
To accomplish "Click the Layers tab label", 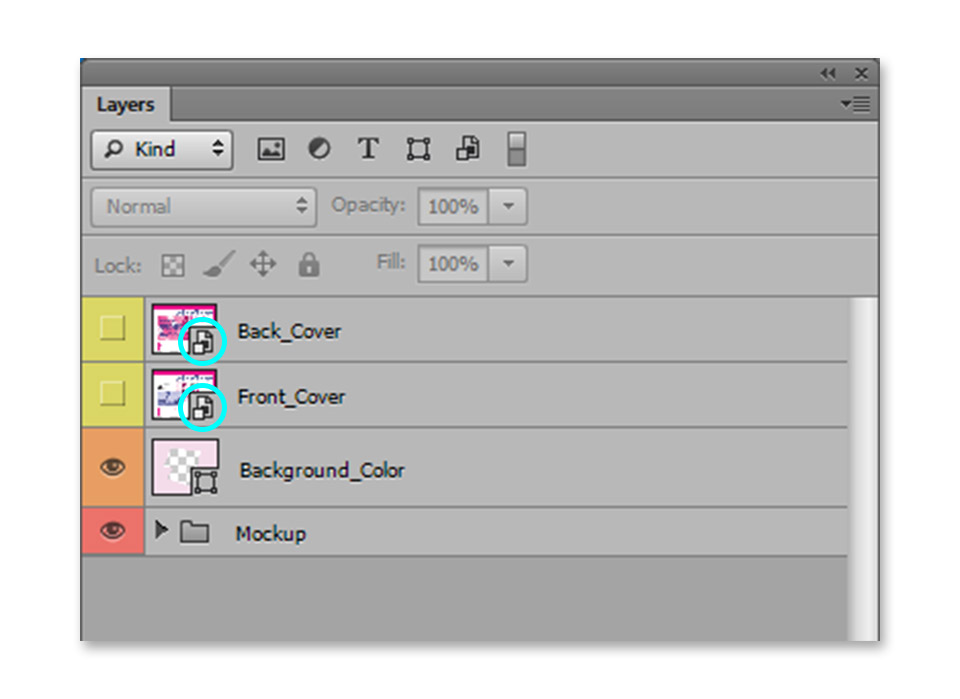I will 126,104.
